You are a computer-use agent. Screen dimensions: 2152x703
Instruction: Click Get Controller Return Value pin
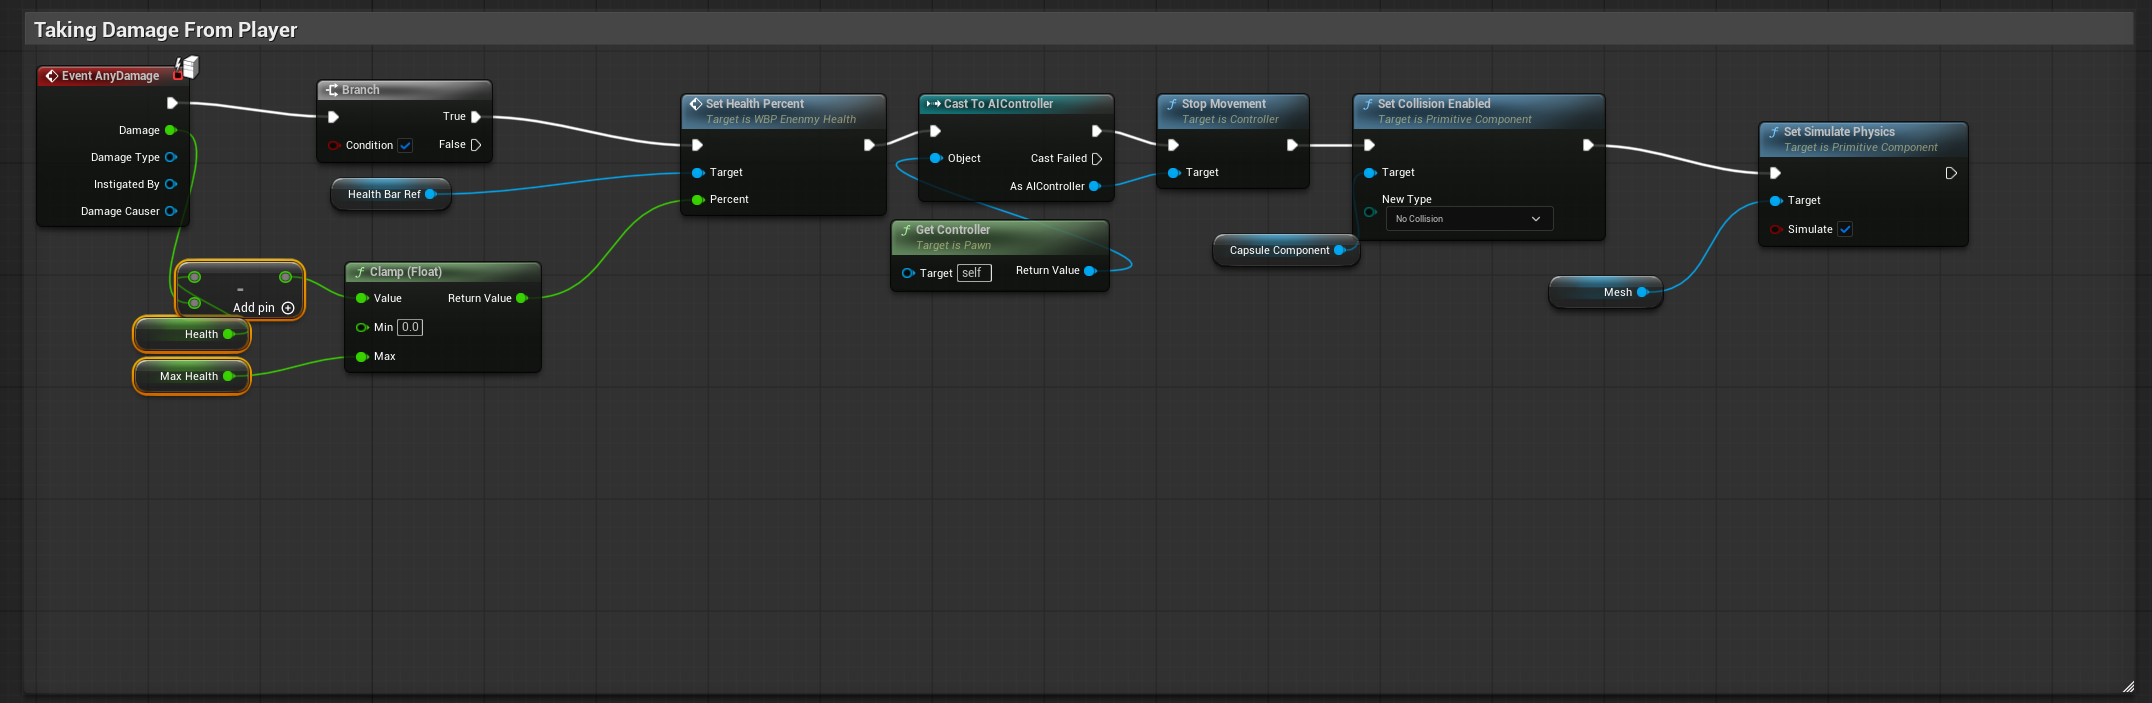pyautogui.click(x=1090, y=271)
